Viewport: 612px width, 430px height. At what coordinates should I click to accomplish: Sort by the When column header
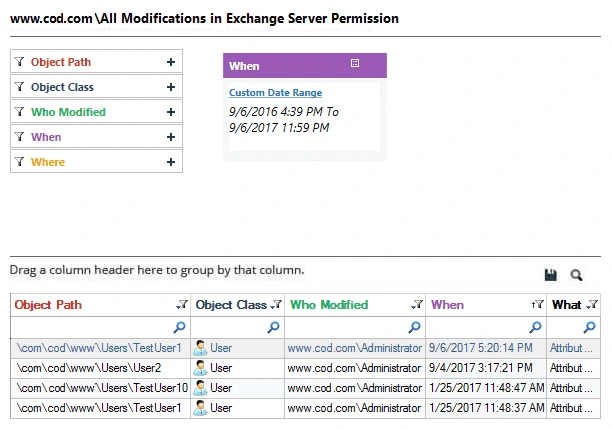[447, 305]
